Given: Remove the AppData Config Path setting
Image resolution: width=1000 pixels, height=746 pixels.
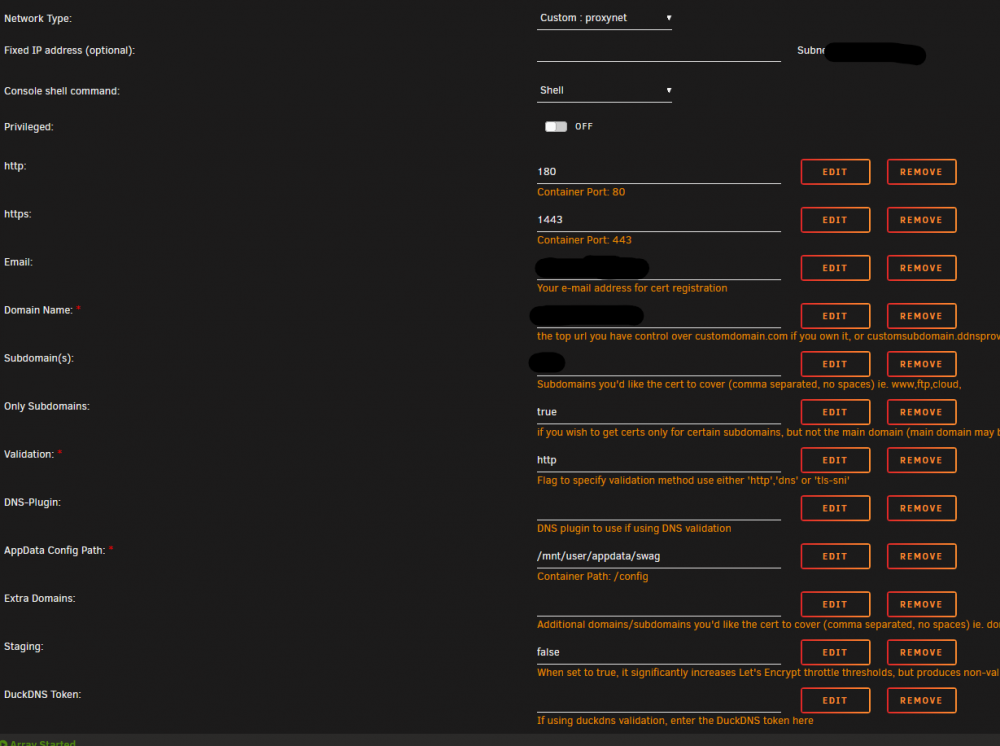Looking at the screenshot, I should (x=921, y=556).
